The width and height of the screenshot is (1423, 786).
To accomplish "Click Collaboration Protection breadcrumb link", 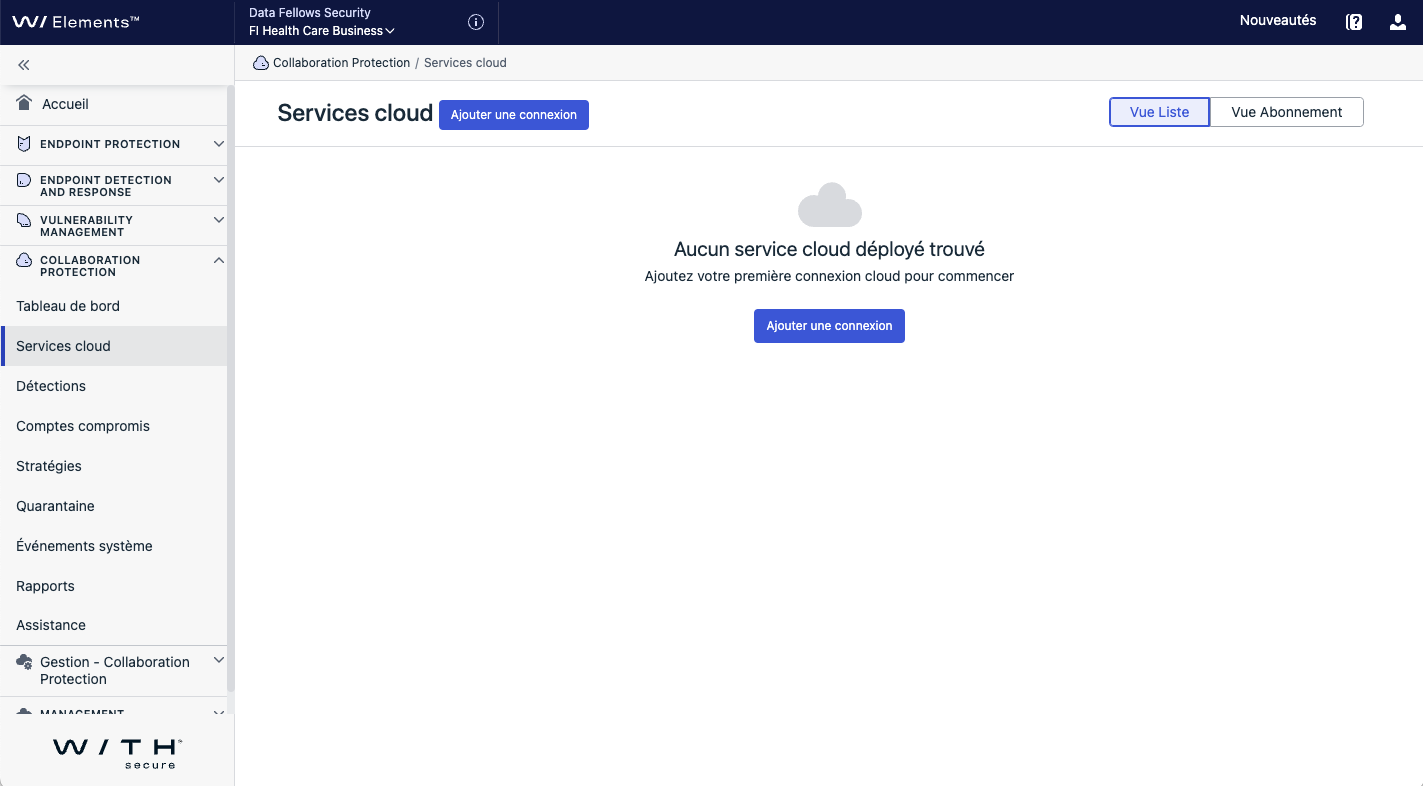I will 341,63.
